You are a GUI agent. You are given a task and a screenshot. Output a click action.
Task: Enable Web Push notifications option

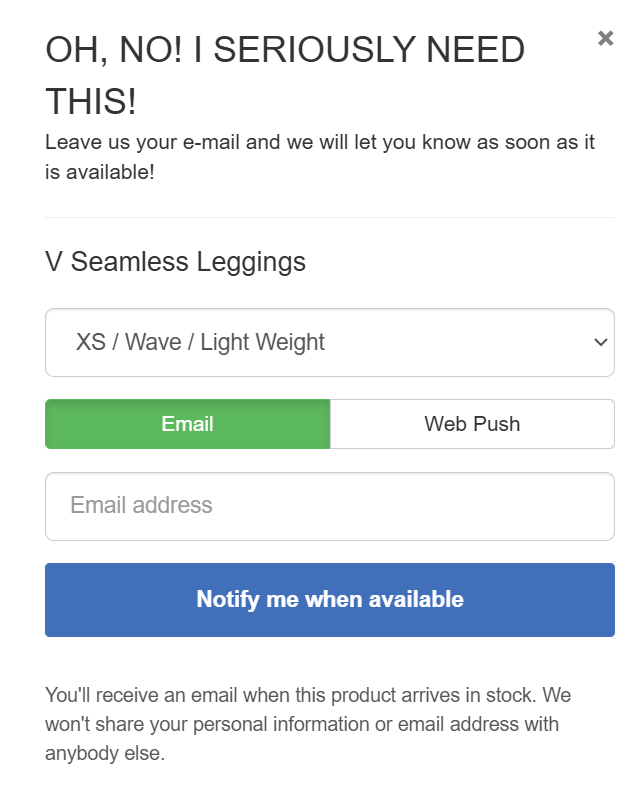[472, 424]
